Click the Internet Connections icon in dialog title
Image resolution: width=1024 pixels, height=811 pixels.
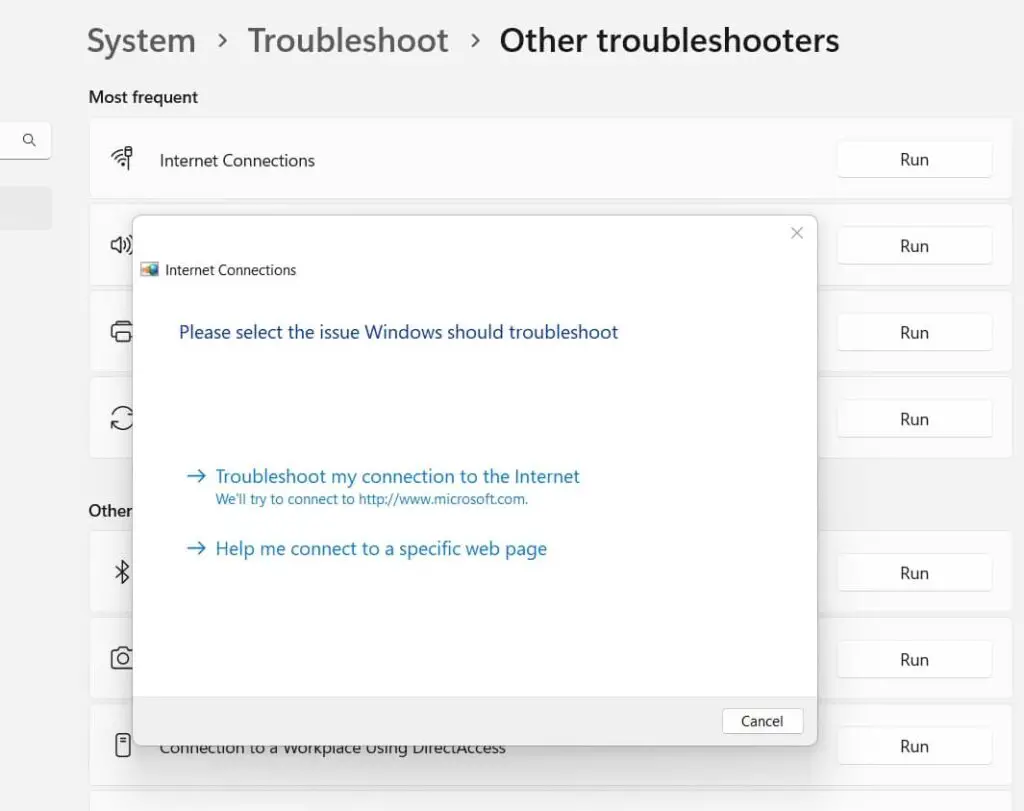(x=150, y=269)
